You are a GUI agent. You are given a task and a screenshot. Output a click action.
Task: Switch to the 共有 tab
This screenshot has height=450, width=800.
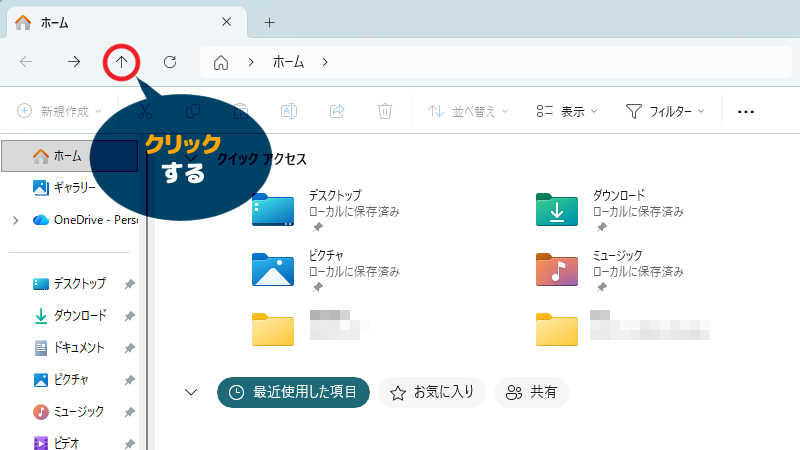click(532, 392)
